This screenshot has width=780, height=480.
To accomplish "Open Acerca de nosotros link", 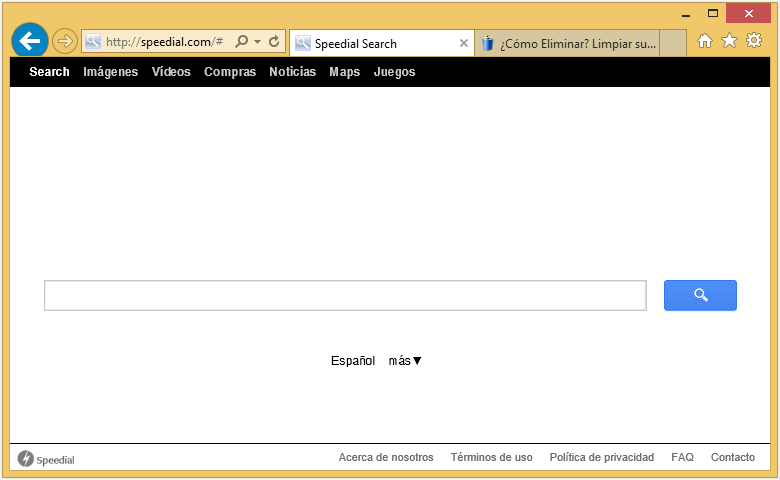I will click(x=386, y=457).
